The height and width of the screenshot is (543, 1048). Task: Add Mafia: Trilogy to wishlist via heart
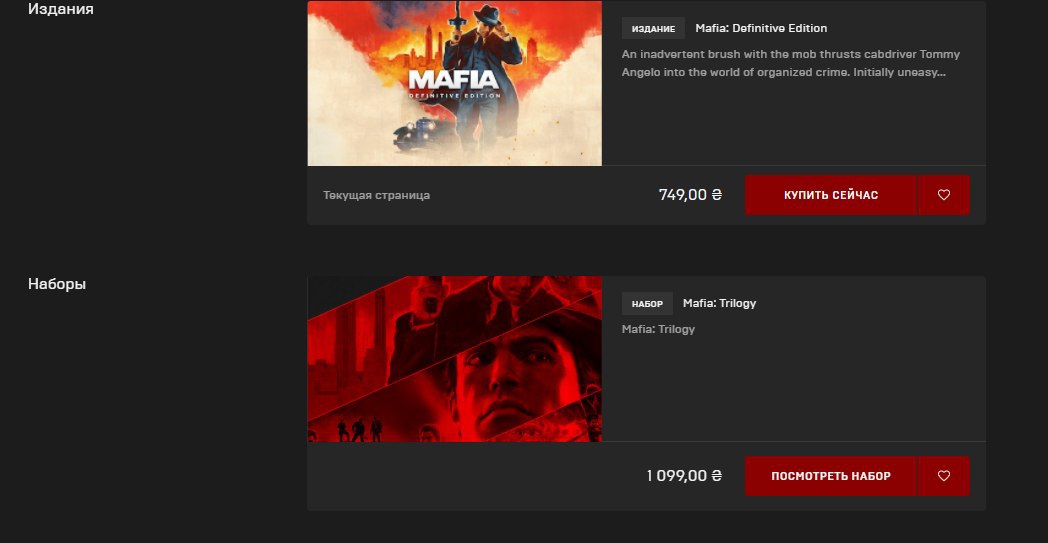point(943,476)
